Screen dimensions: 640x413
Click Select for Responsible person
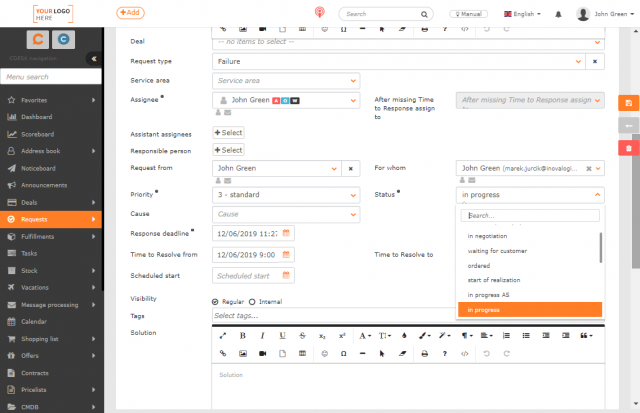(x=229, y=150)
